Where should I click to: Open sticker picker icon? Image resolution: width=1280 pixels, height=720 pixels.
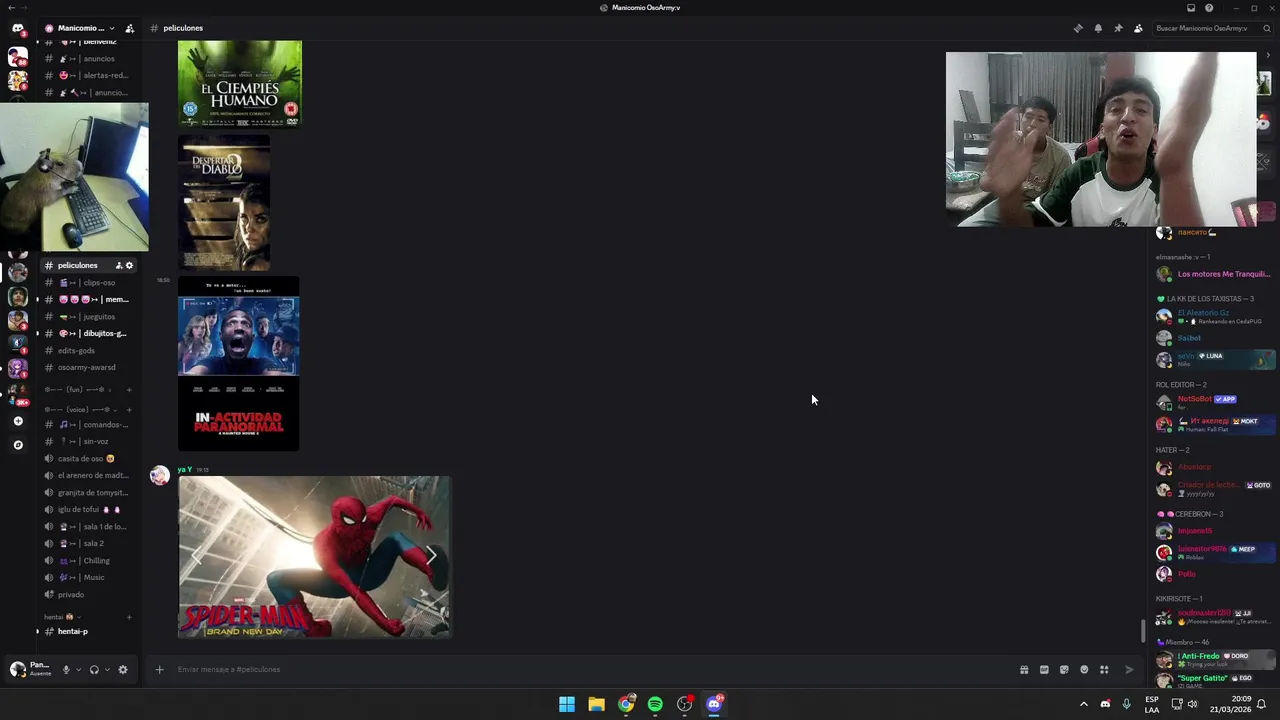(1064, 670)
